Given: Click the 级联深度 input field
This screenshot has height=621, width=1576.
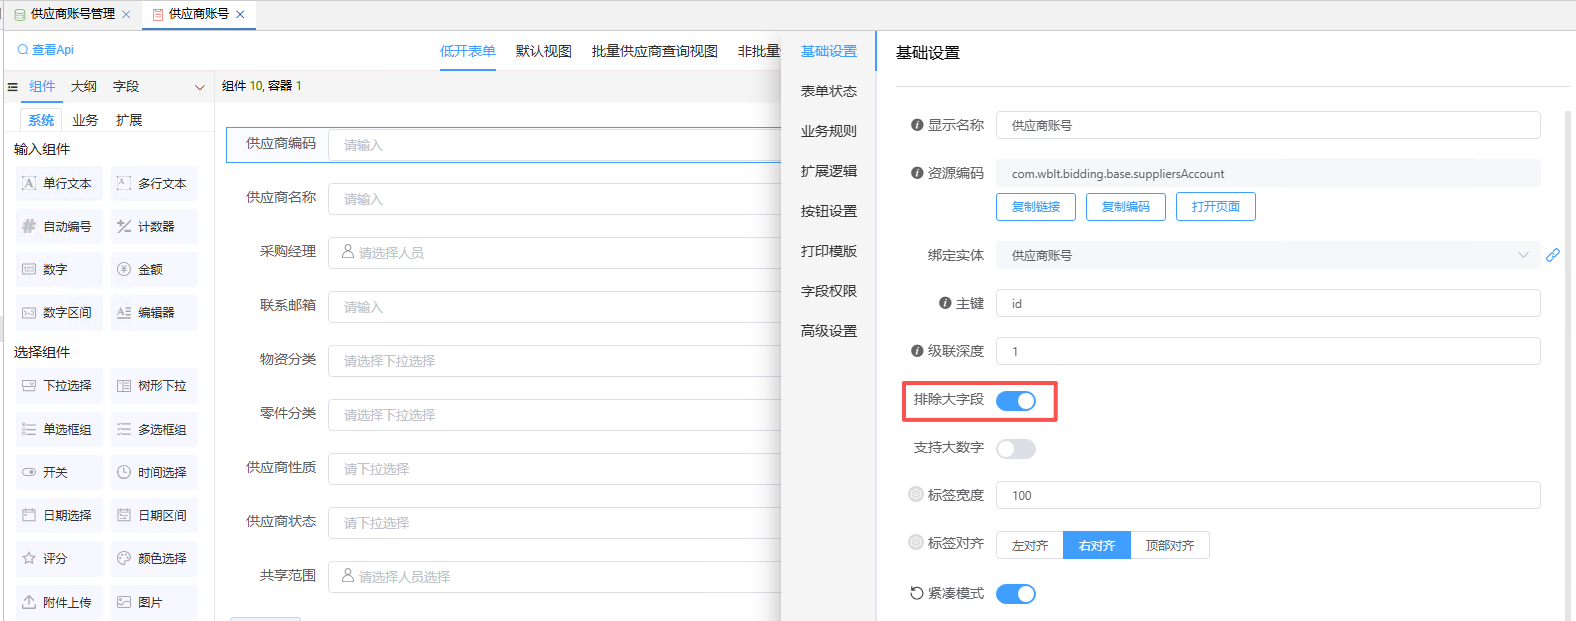Looking at the screenshot, I should [1268, 351].
